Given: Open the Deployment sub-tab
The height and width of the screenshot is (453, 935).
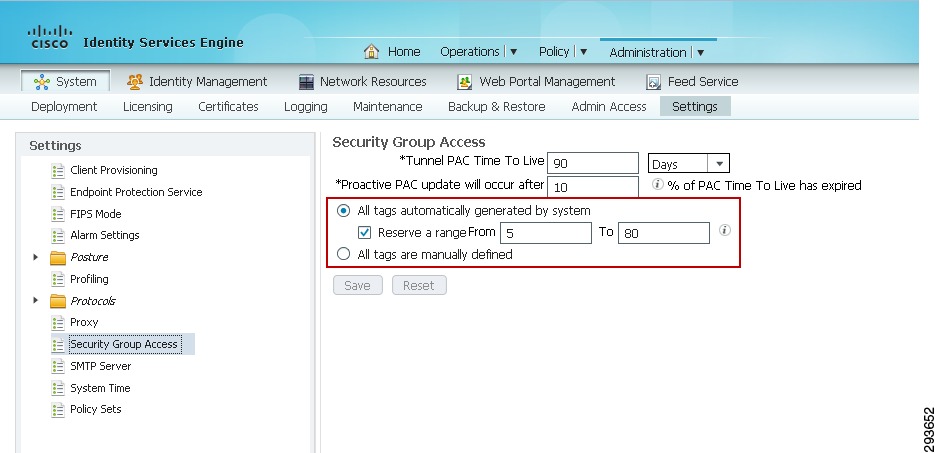Looking at the screenshot, I should pos(64,107).
